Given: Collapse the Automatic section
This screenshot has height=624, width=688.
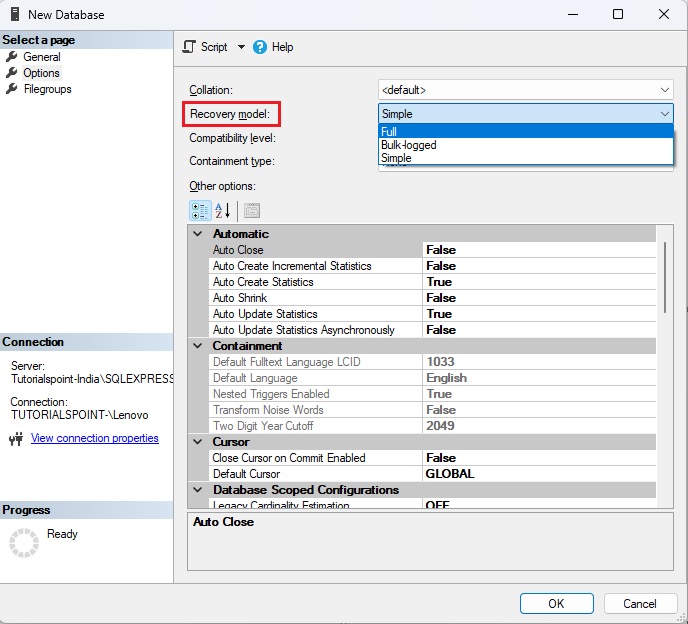Looking at the screenshot, I should pos(198,234).
